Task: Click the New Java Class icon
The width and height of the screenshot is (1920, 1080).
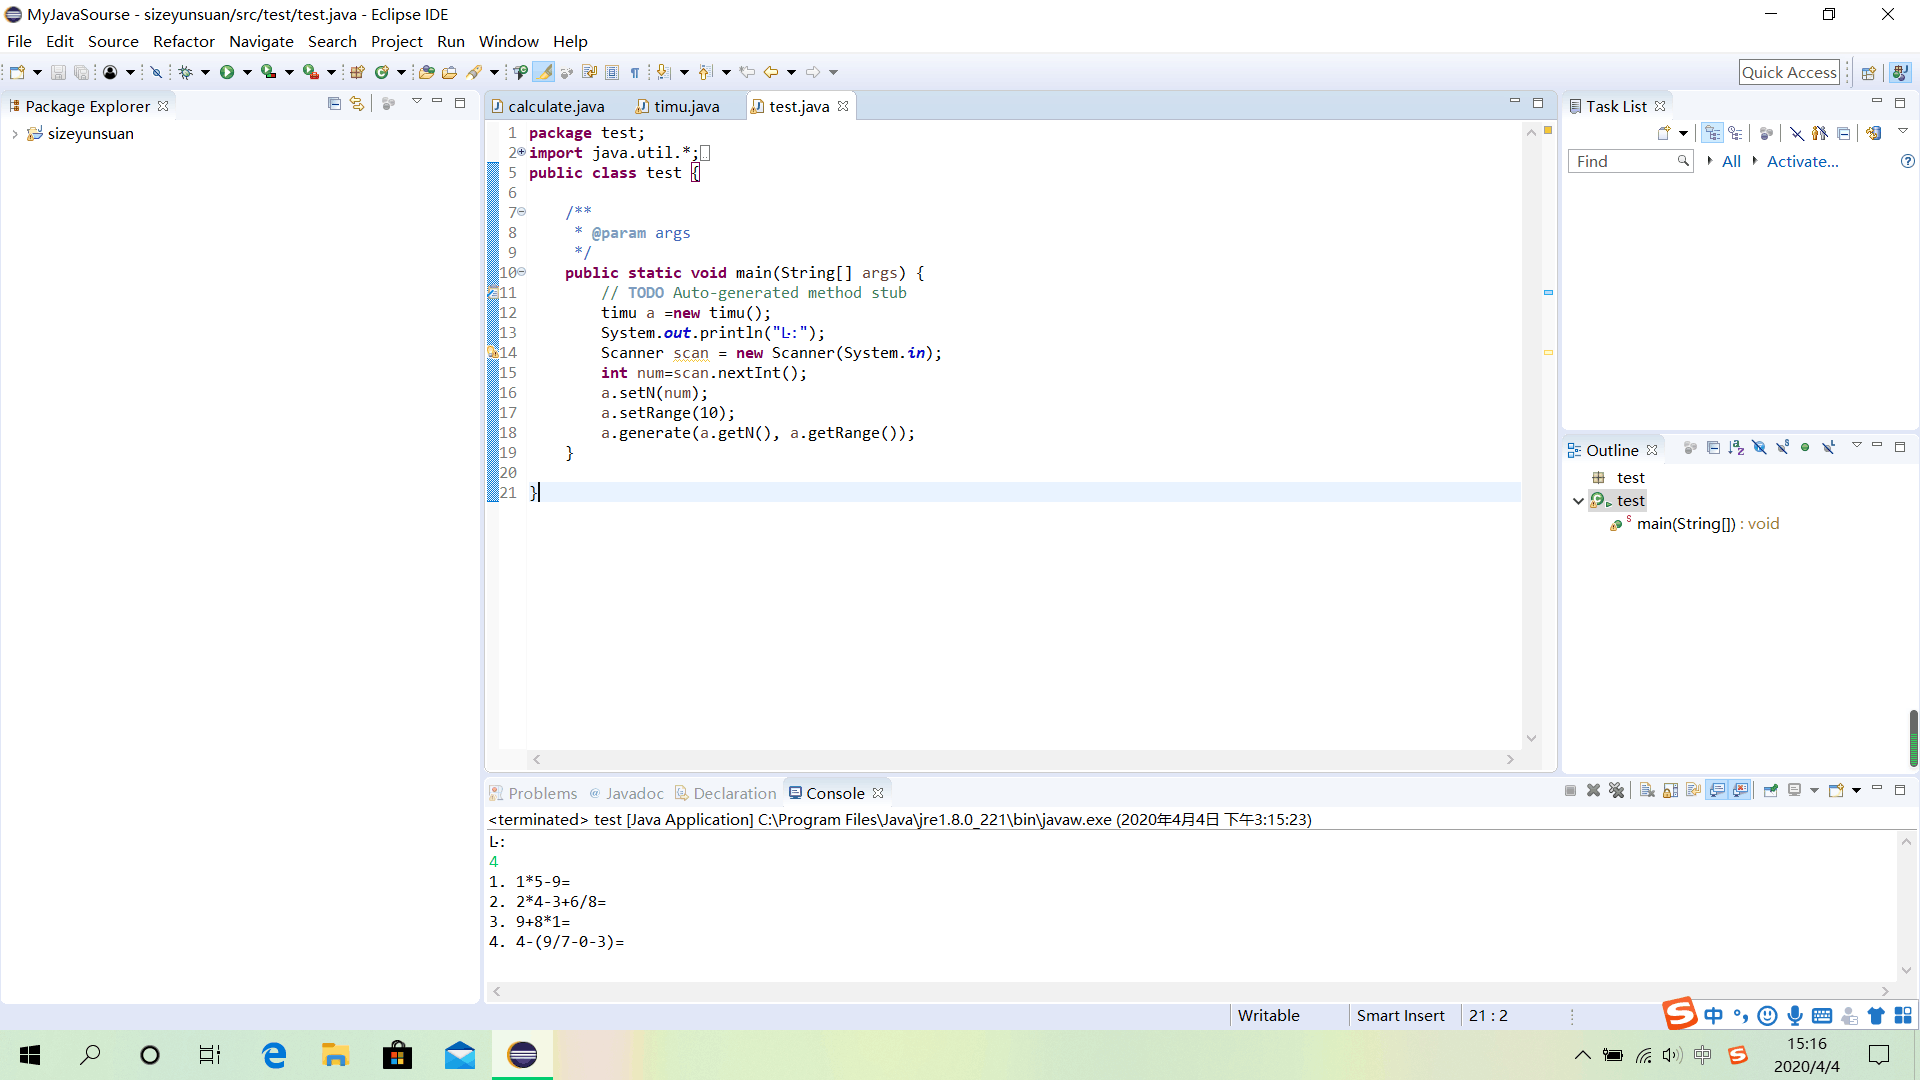Action: [382, 72]
